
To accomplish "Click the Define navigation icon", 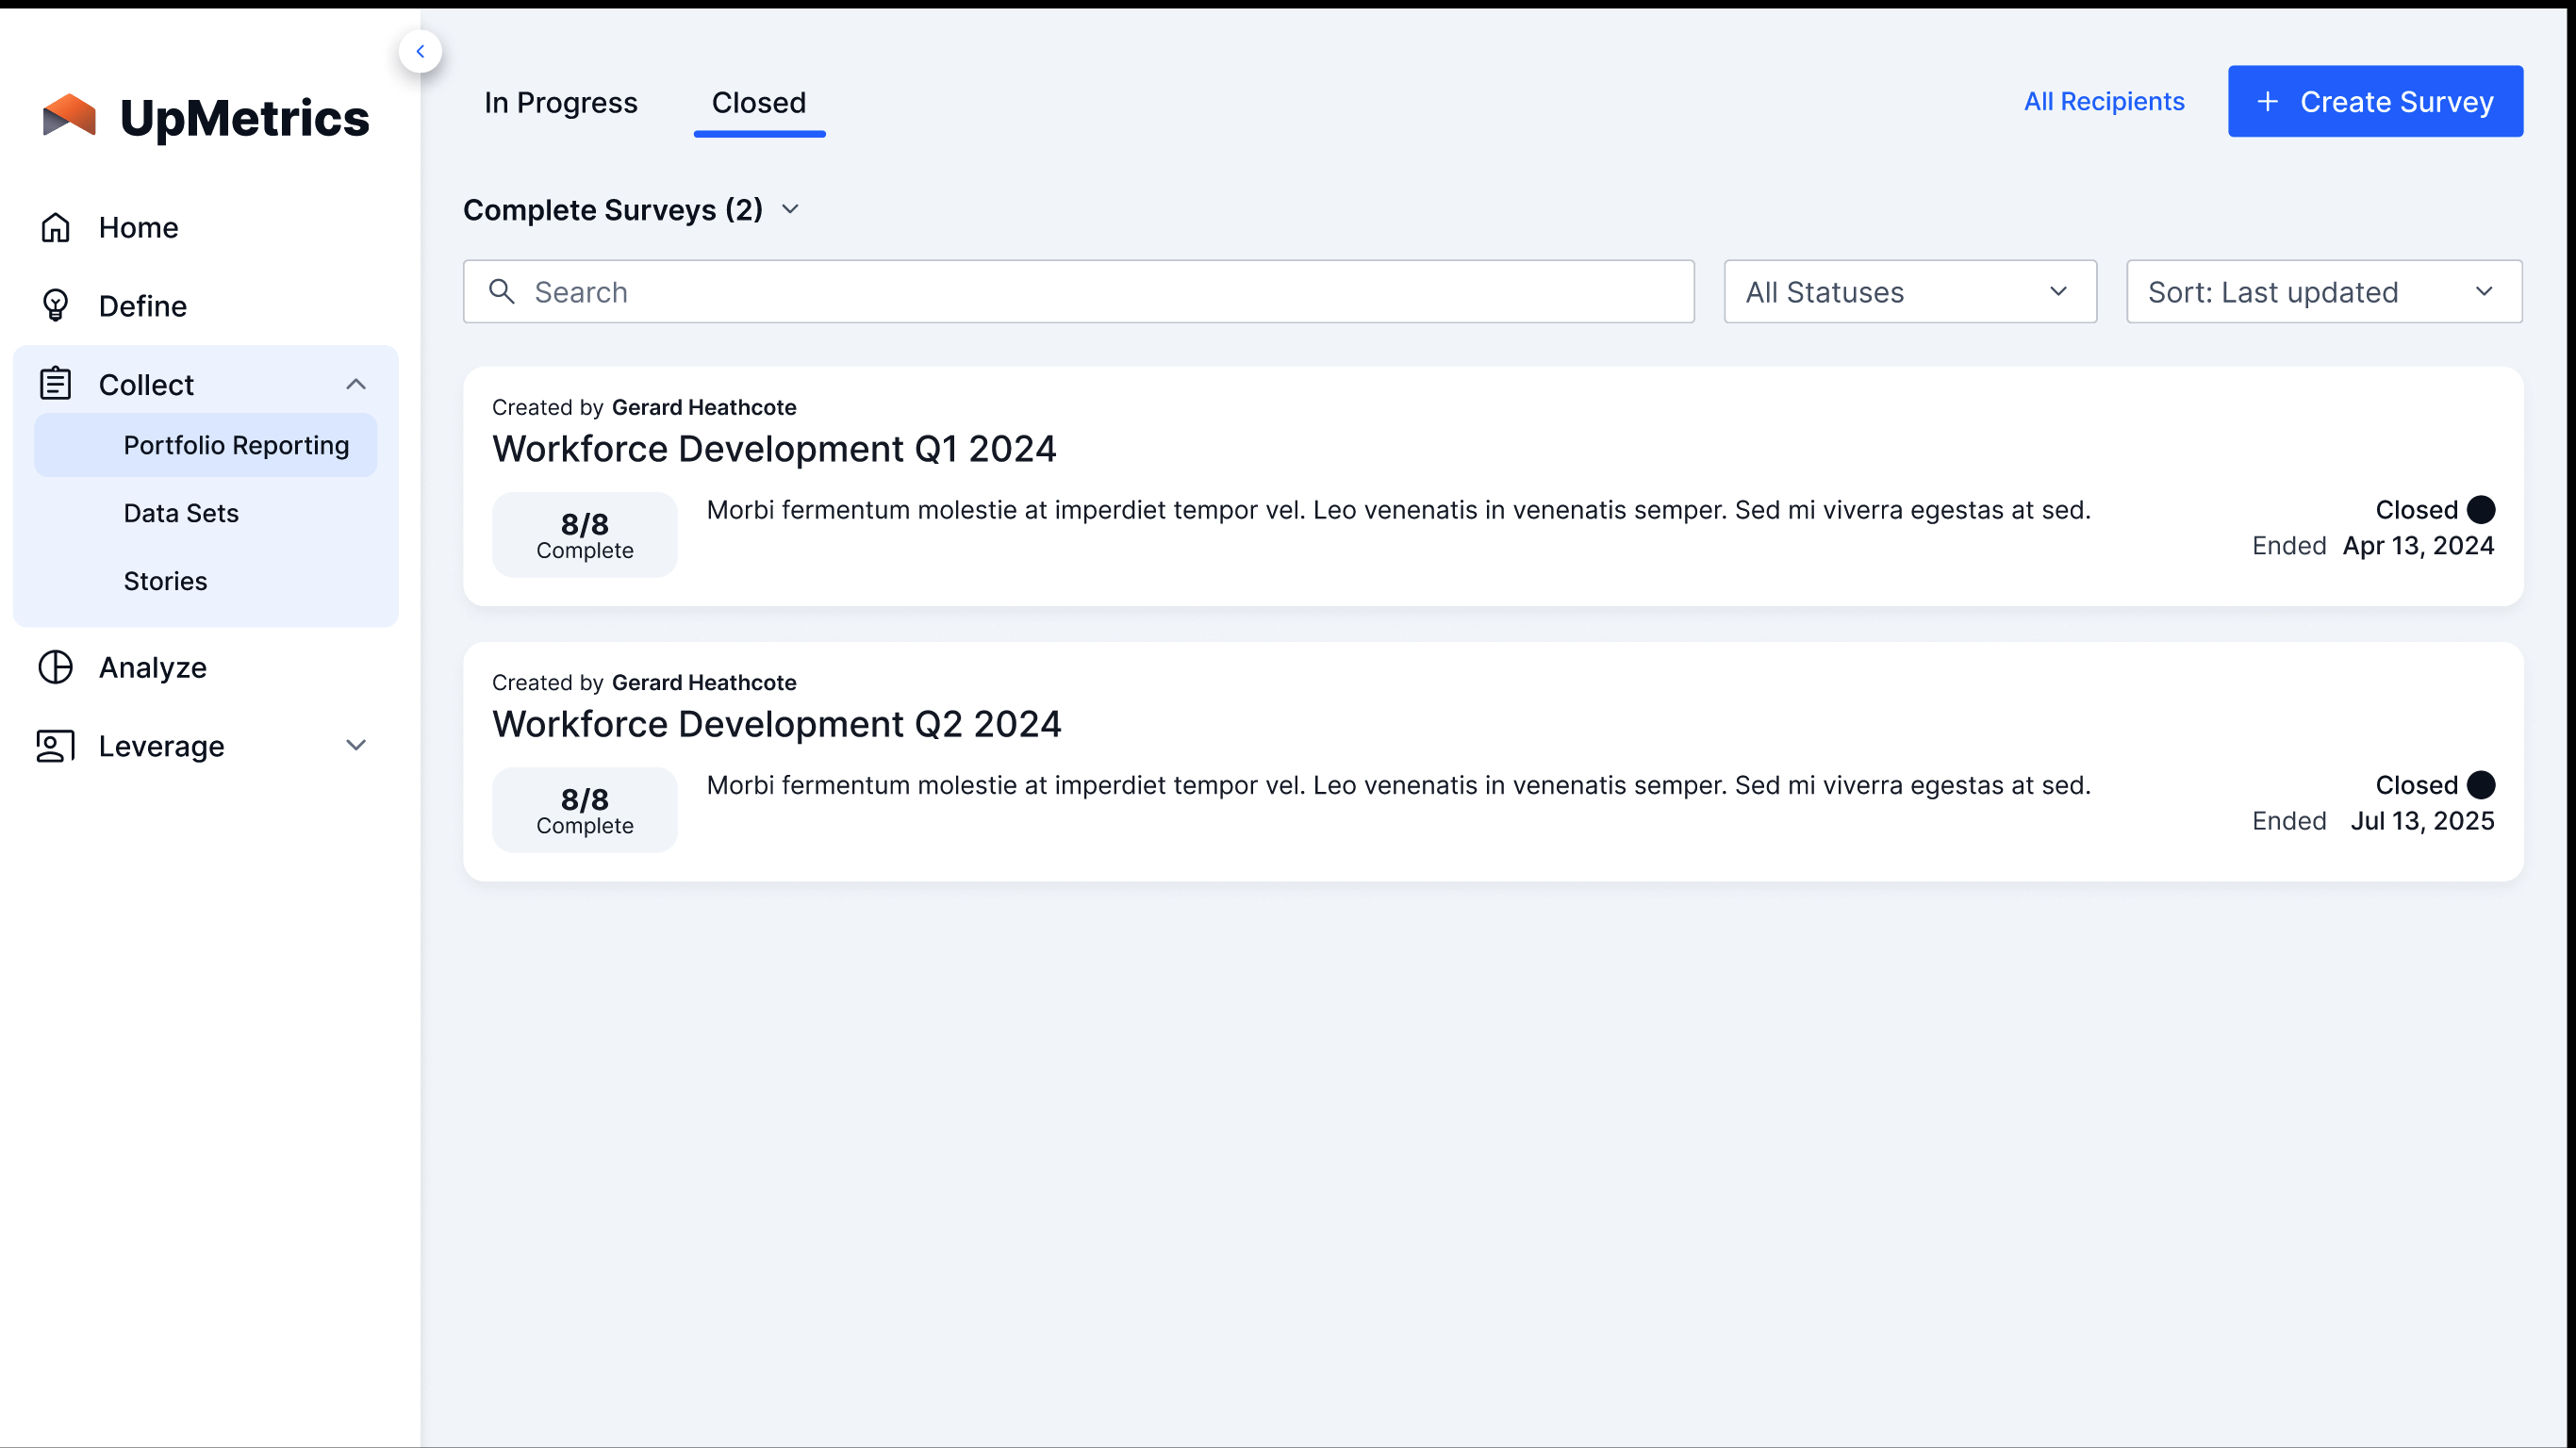I will (x=57, y=304).
